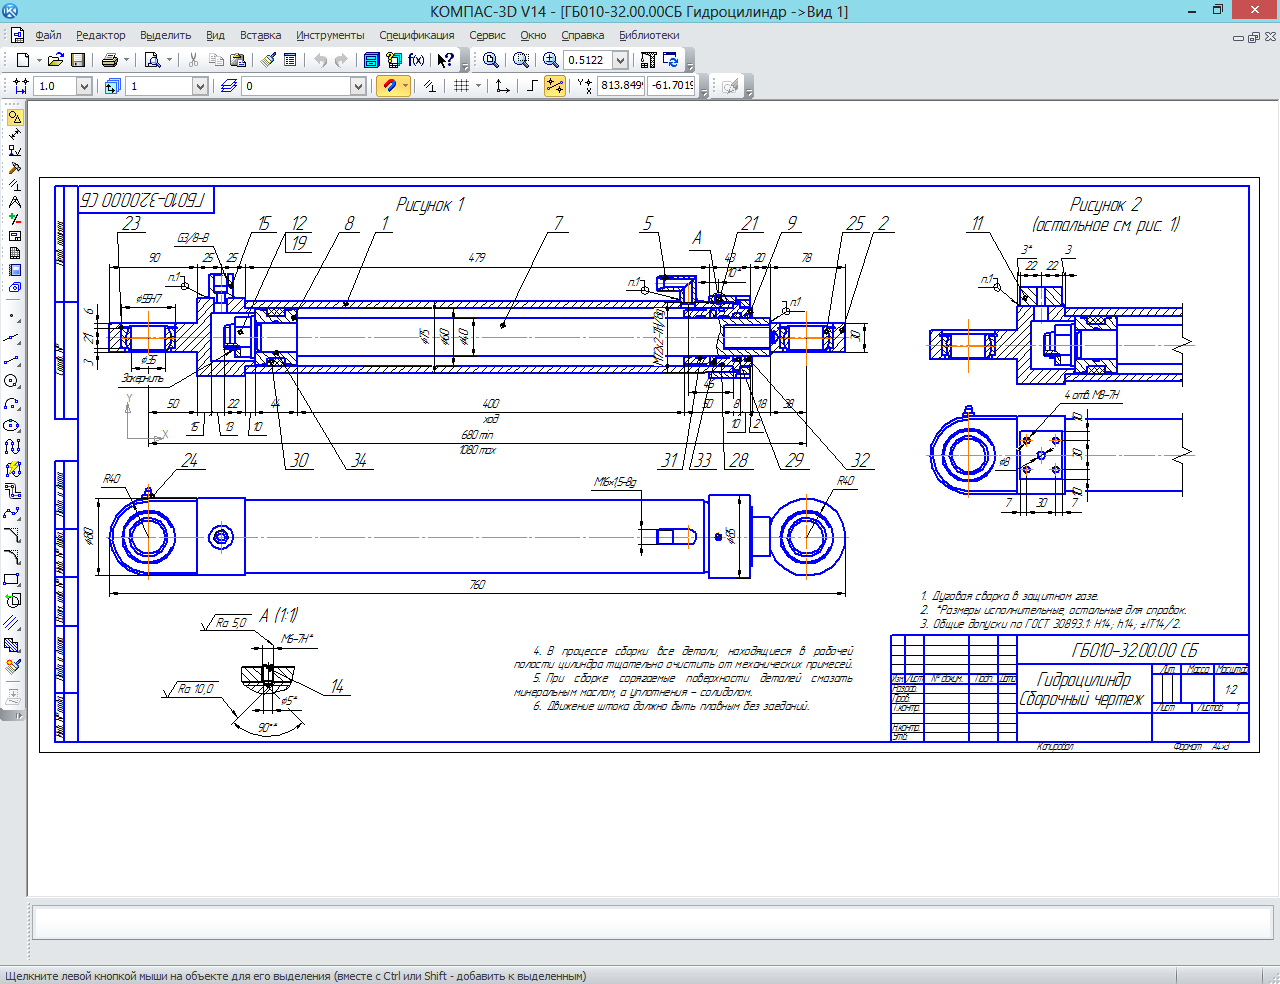Select Copy Properties brush icon
The width and height of the screenshot is (1280, 984).
click(x=268, y=60)
